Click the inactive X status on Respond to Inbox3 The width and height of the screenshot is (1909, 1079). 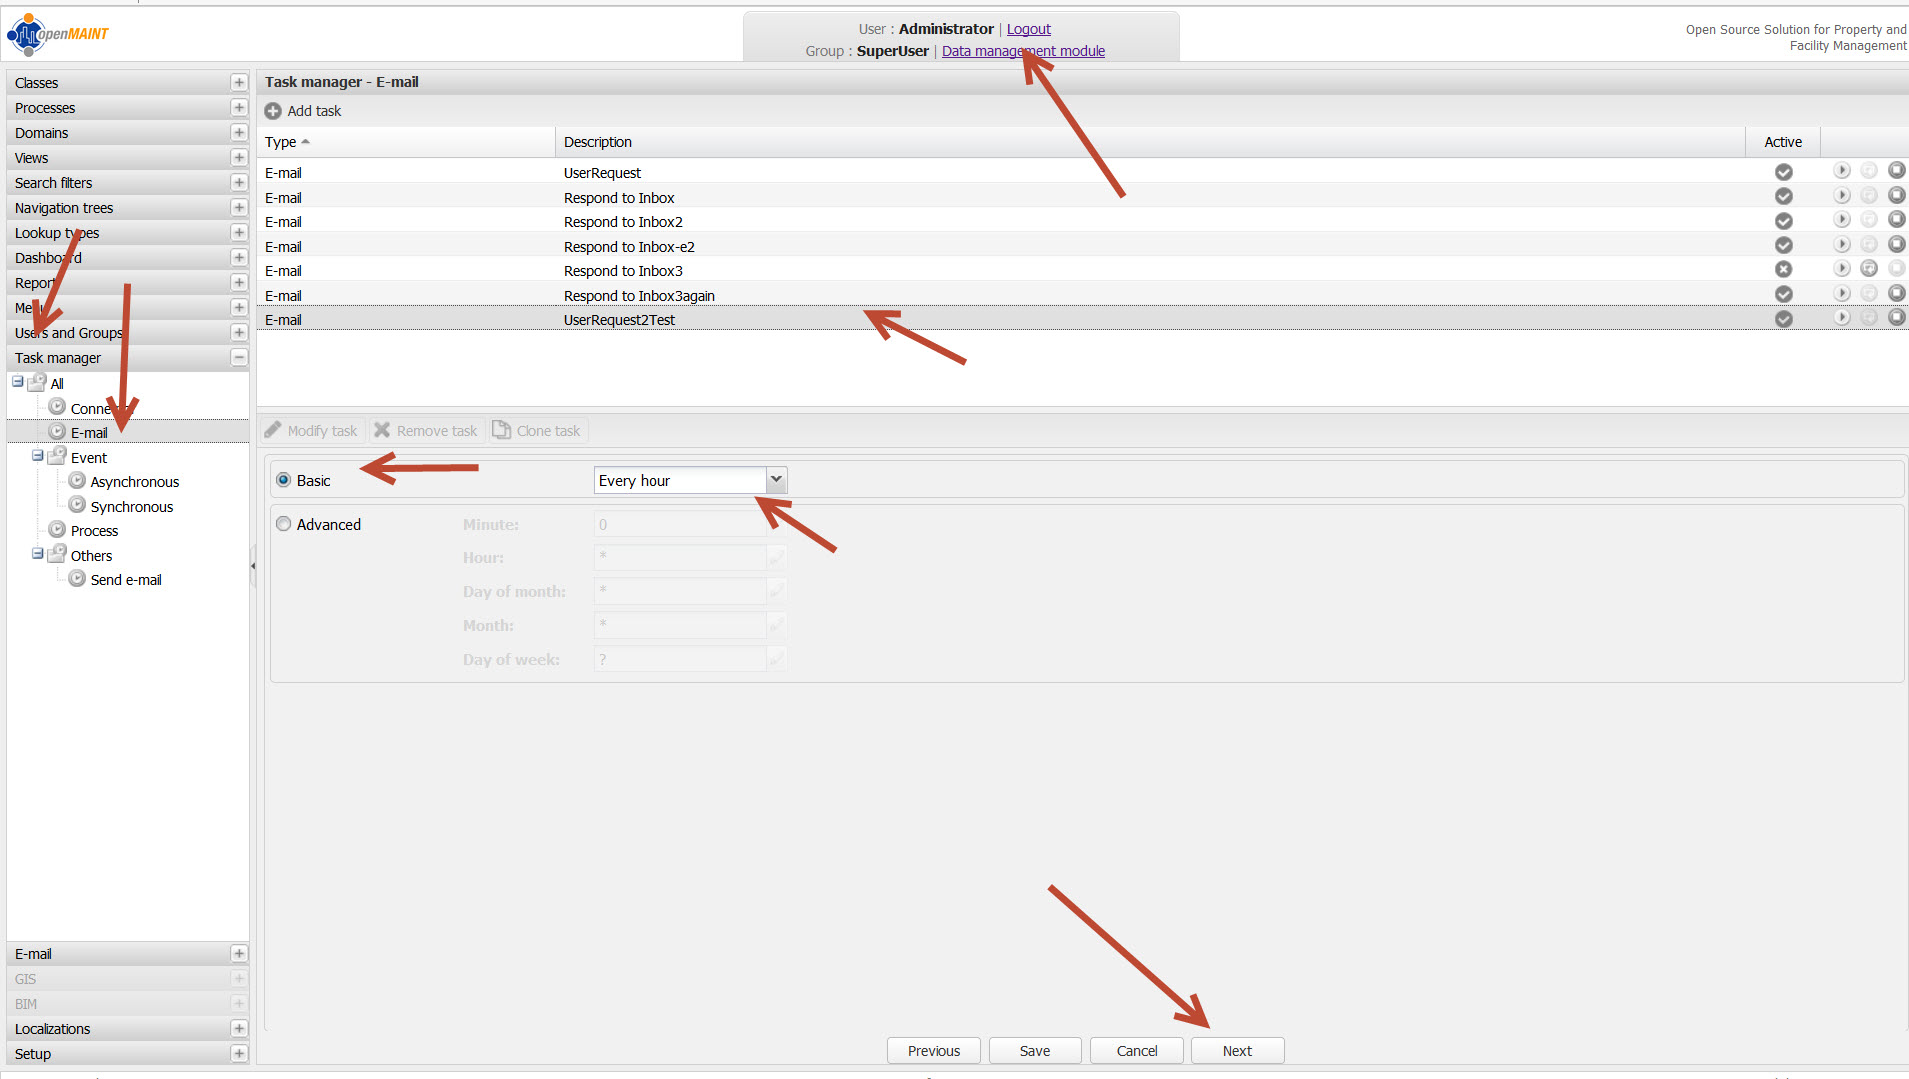point(1783,269)
